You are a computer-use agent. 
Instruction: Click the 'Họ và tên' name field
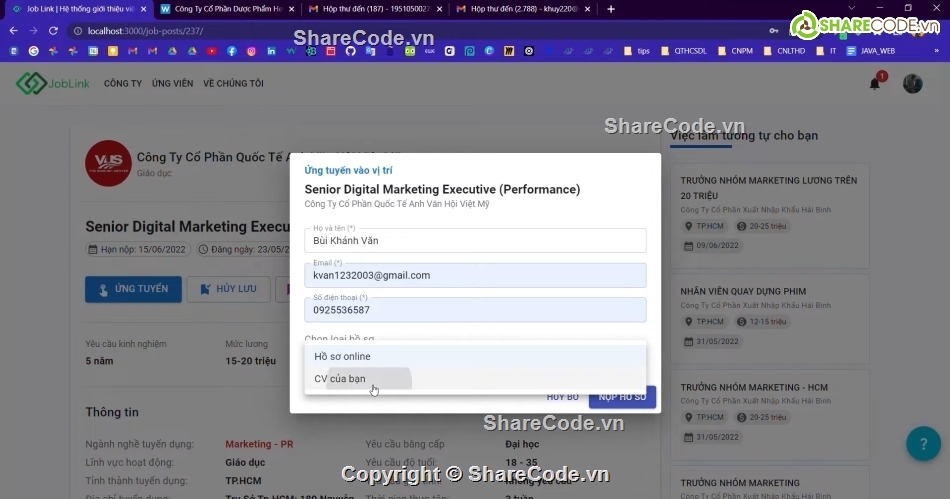475,241
